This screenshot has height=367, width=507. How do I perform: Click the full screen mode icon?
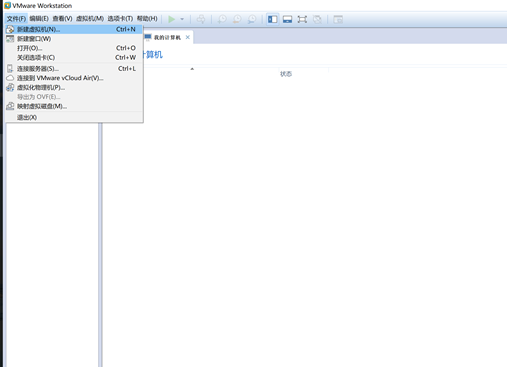click(x=302, y=19)
